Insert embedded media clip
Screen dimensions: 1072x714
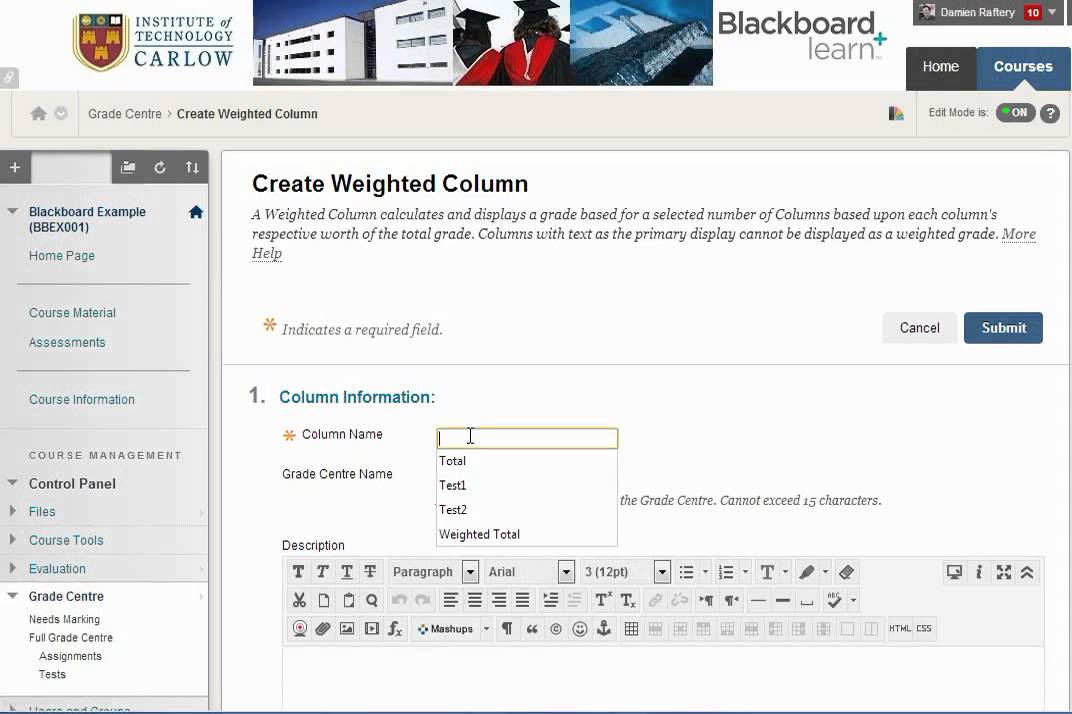pos(371,629)
